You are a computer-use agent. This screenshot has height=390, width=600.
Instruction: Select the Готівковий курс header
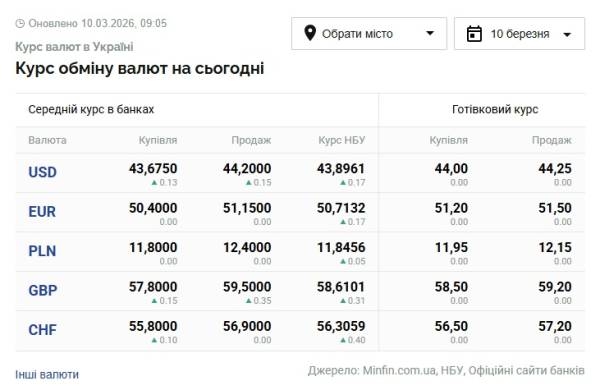[495, 109]
